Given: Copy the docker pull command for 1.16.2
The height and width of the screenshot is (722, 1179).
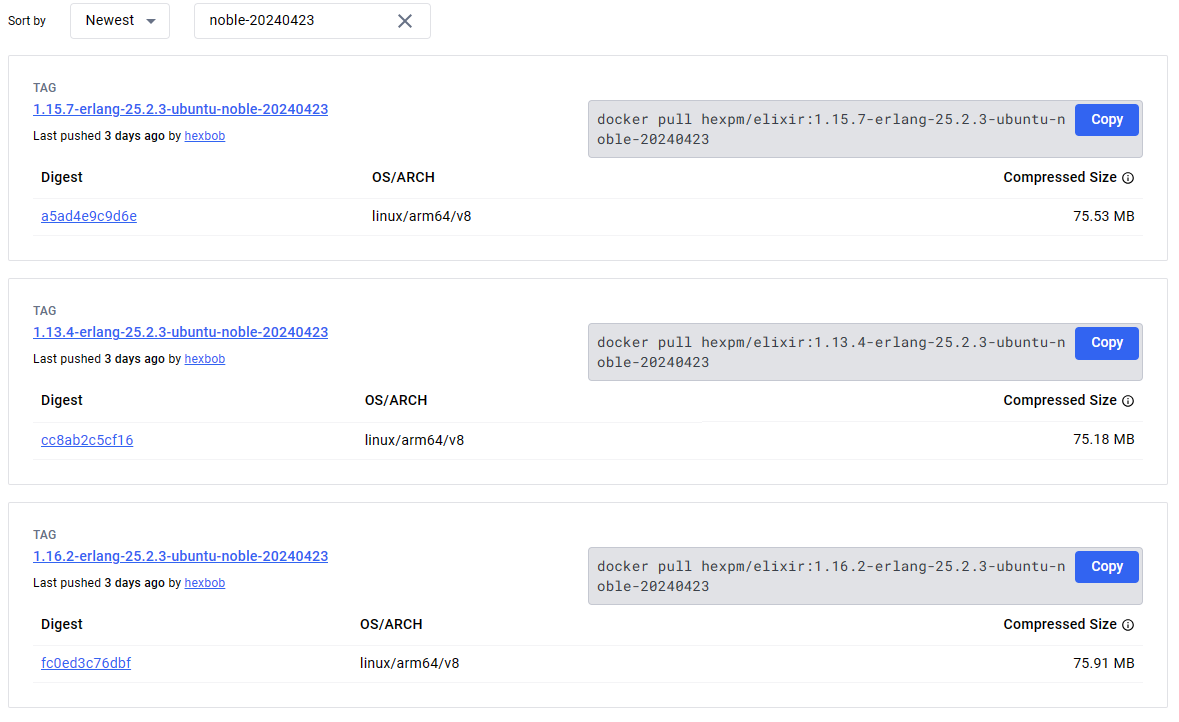Looking at the screenshot, I should (1106, 566).
